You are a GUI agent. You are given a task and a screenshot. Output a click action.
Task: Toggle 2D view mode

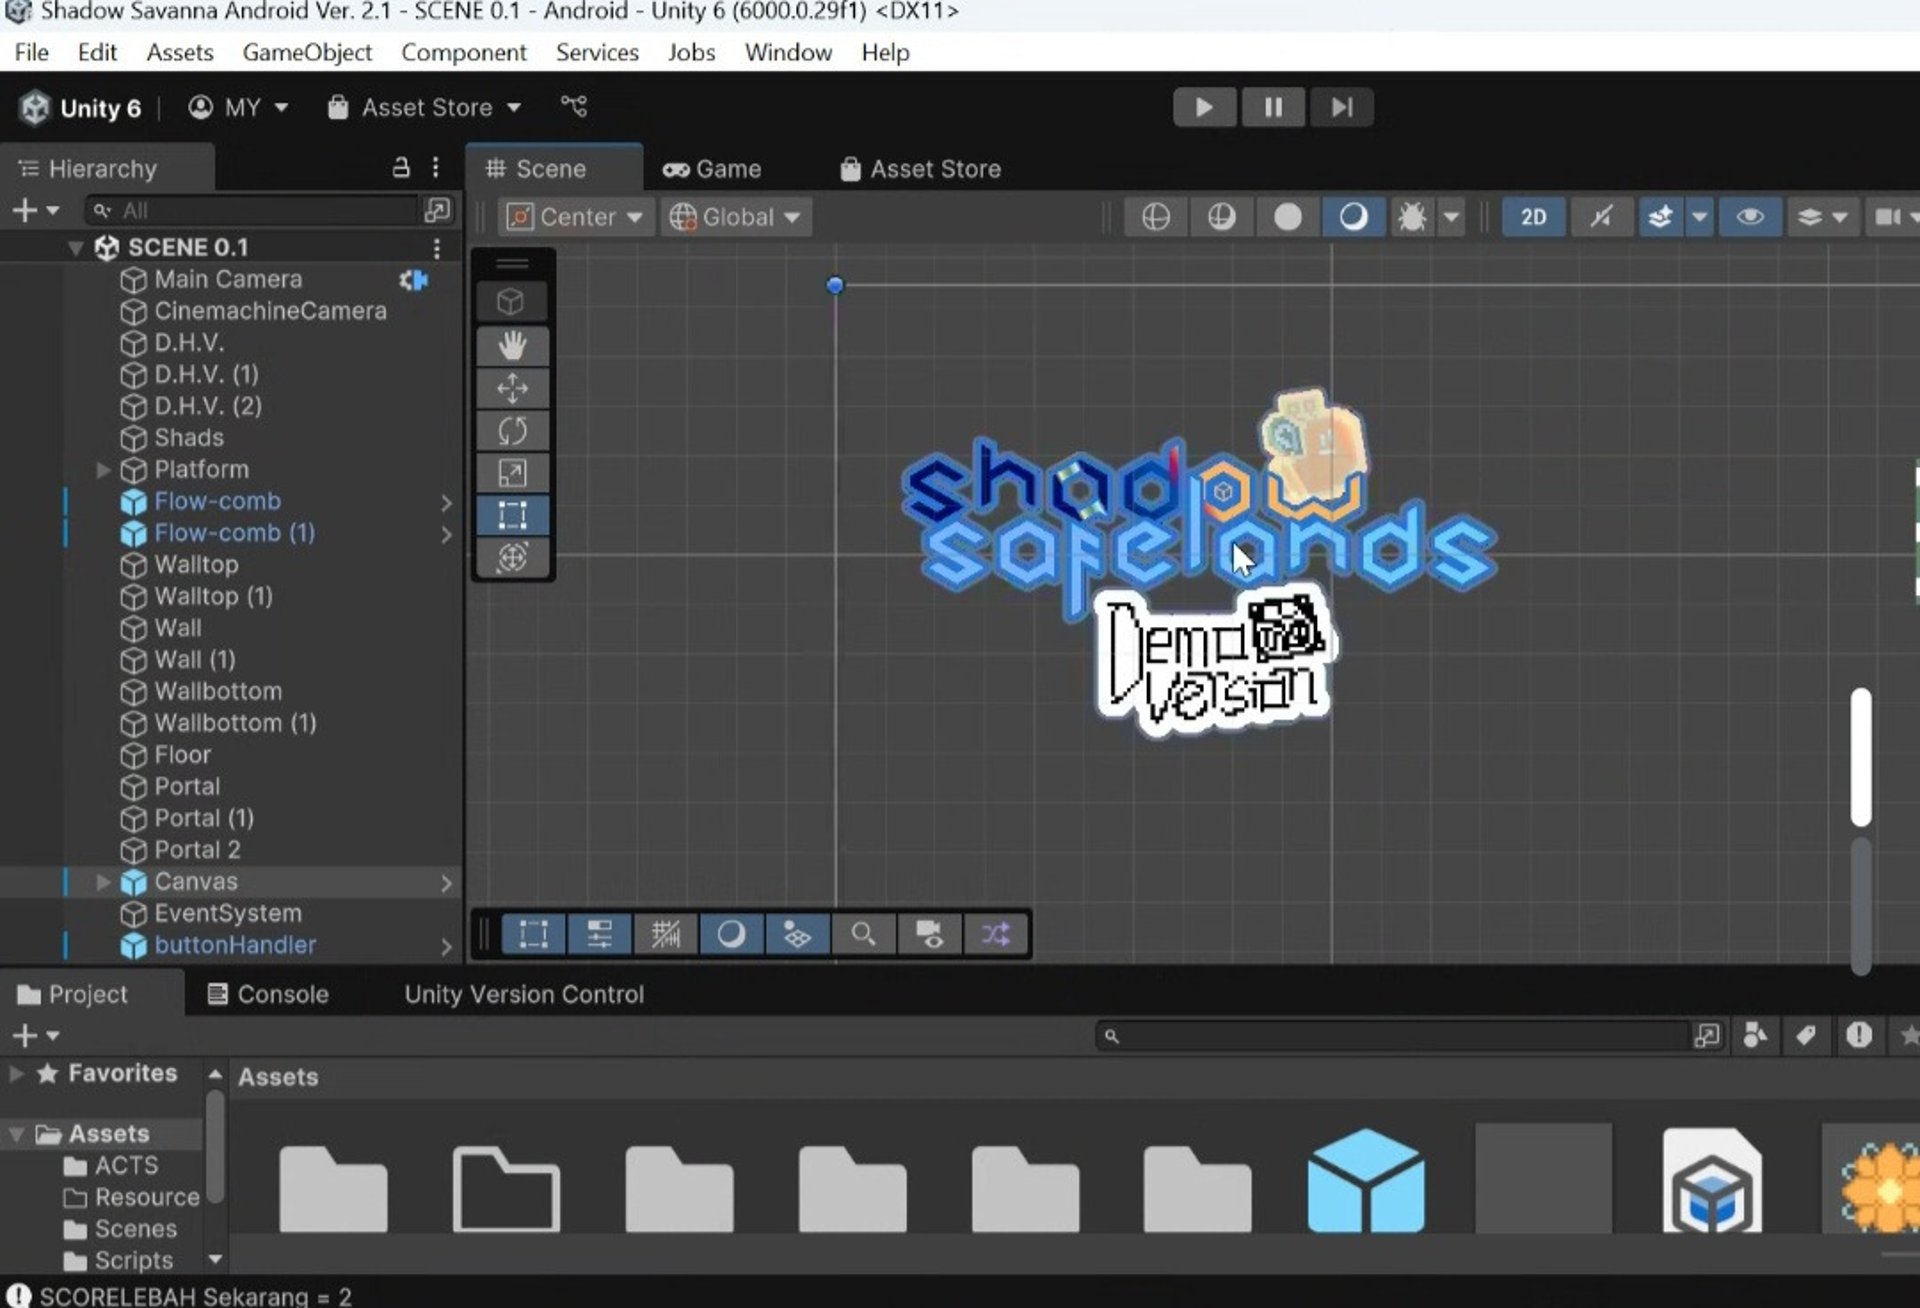pyautogui.click(x=1533, y=217)
